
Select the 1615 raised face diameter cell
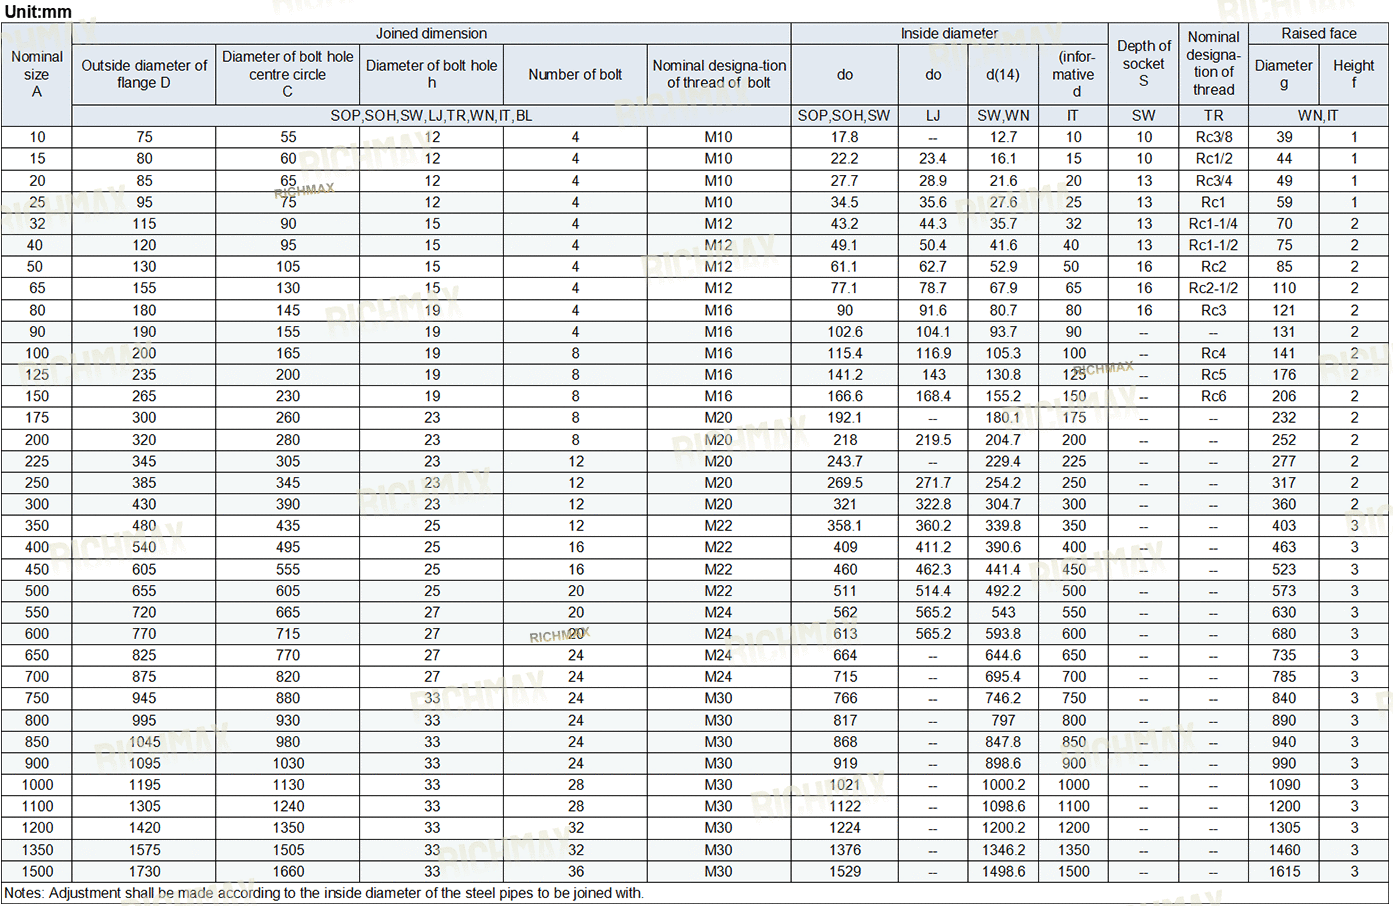coord(1284,871)
